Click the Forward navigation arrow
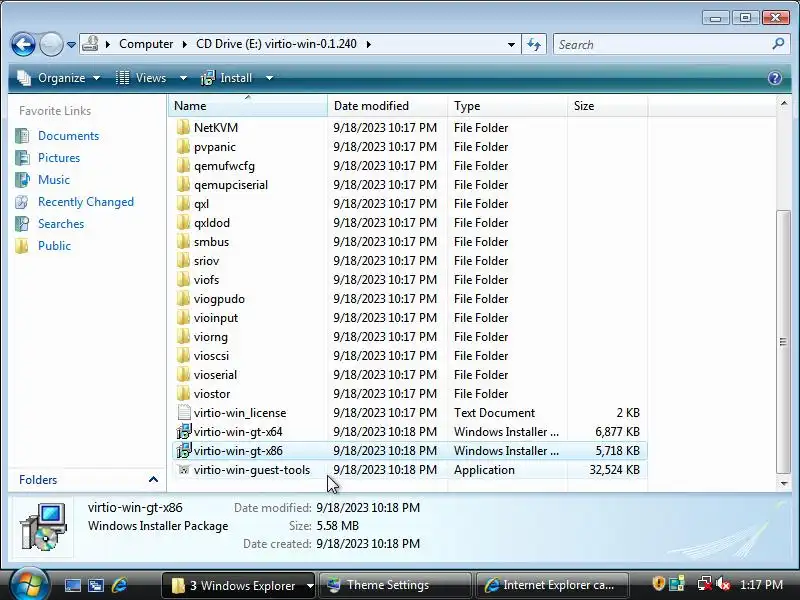 (51, 44)
